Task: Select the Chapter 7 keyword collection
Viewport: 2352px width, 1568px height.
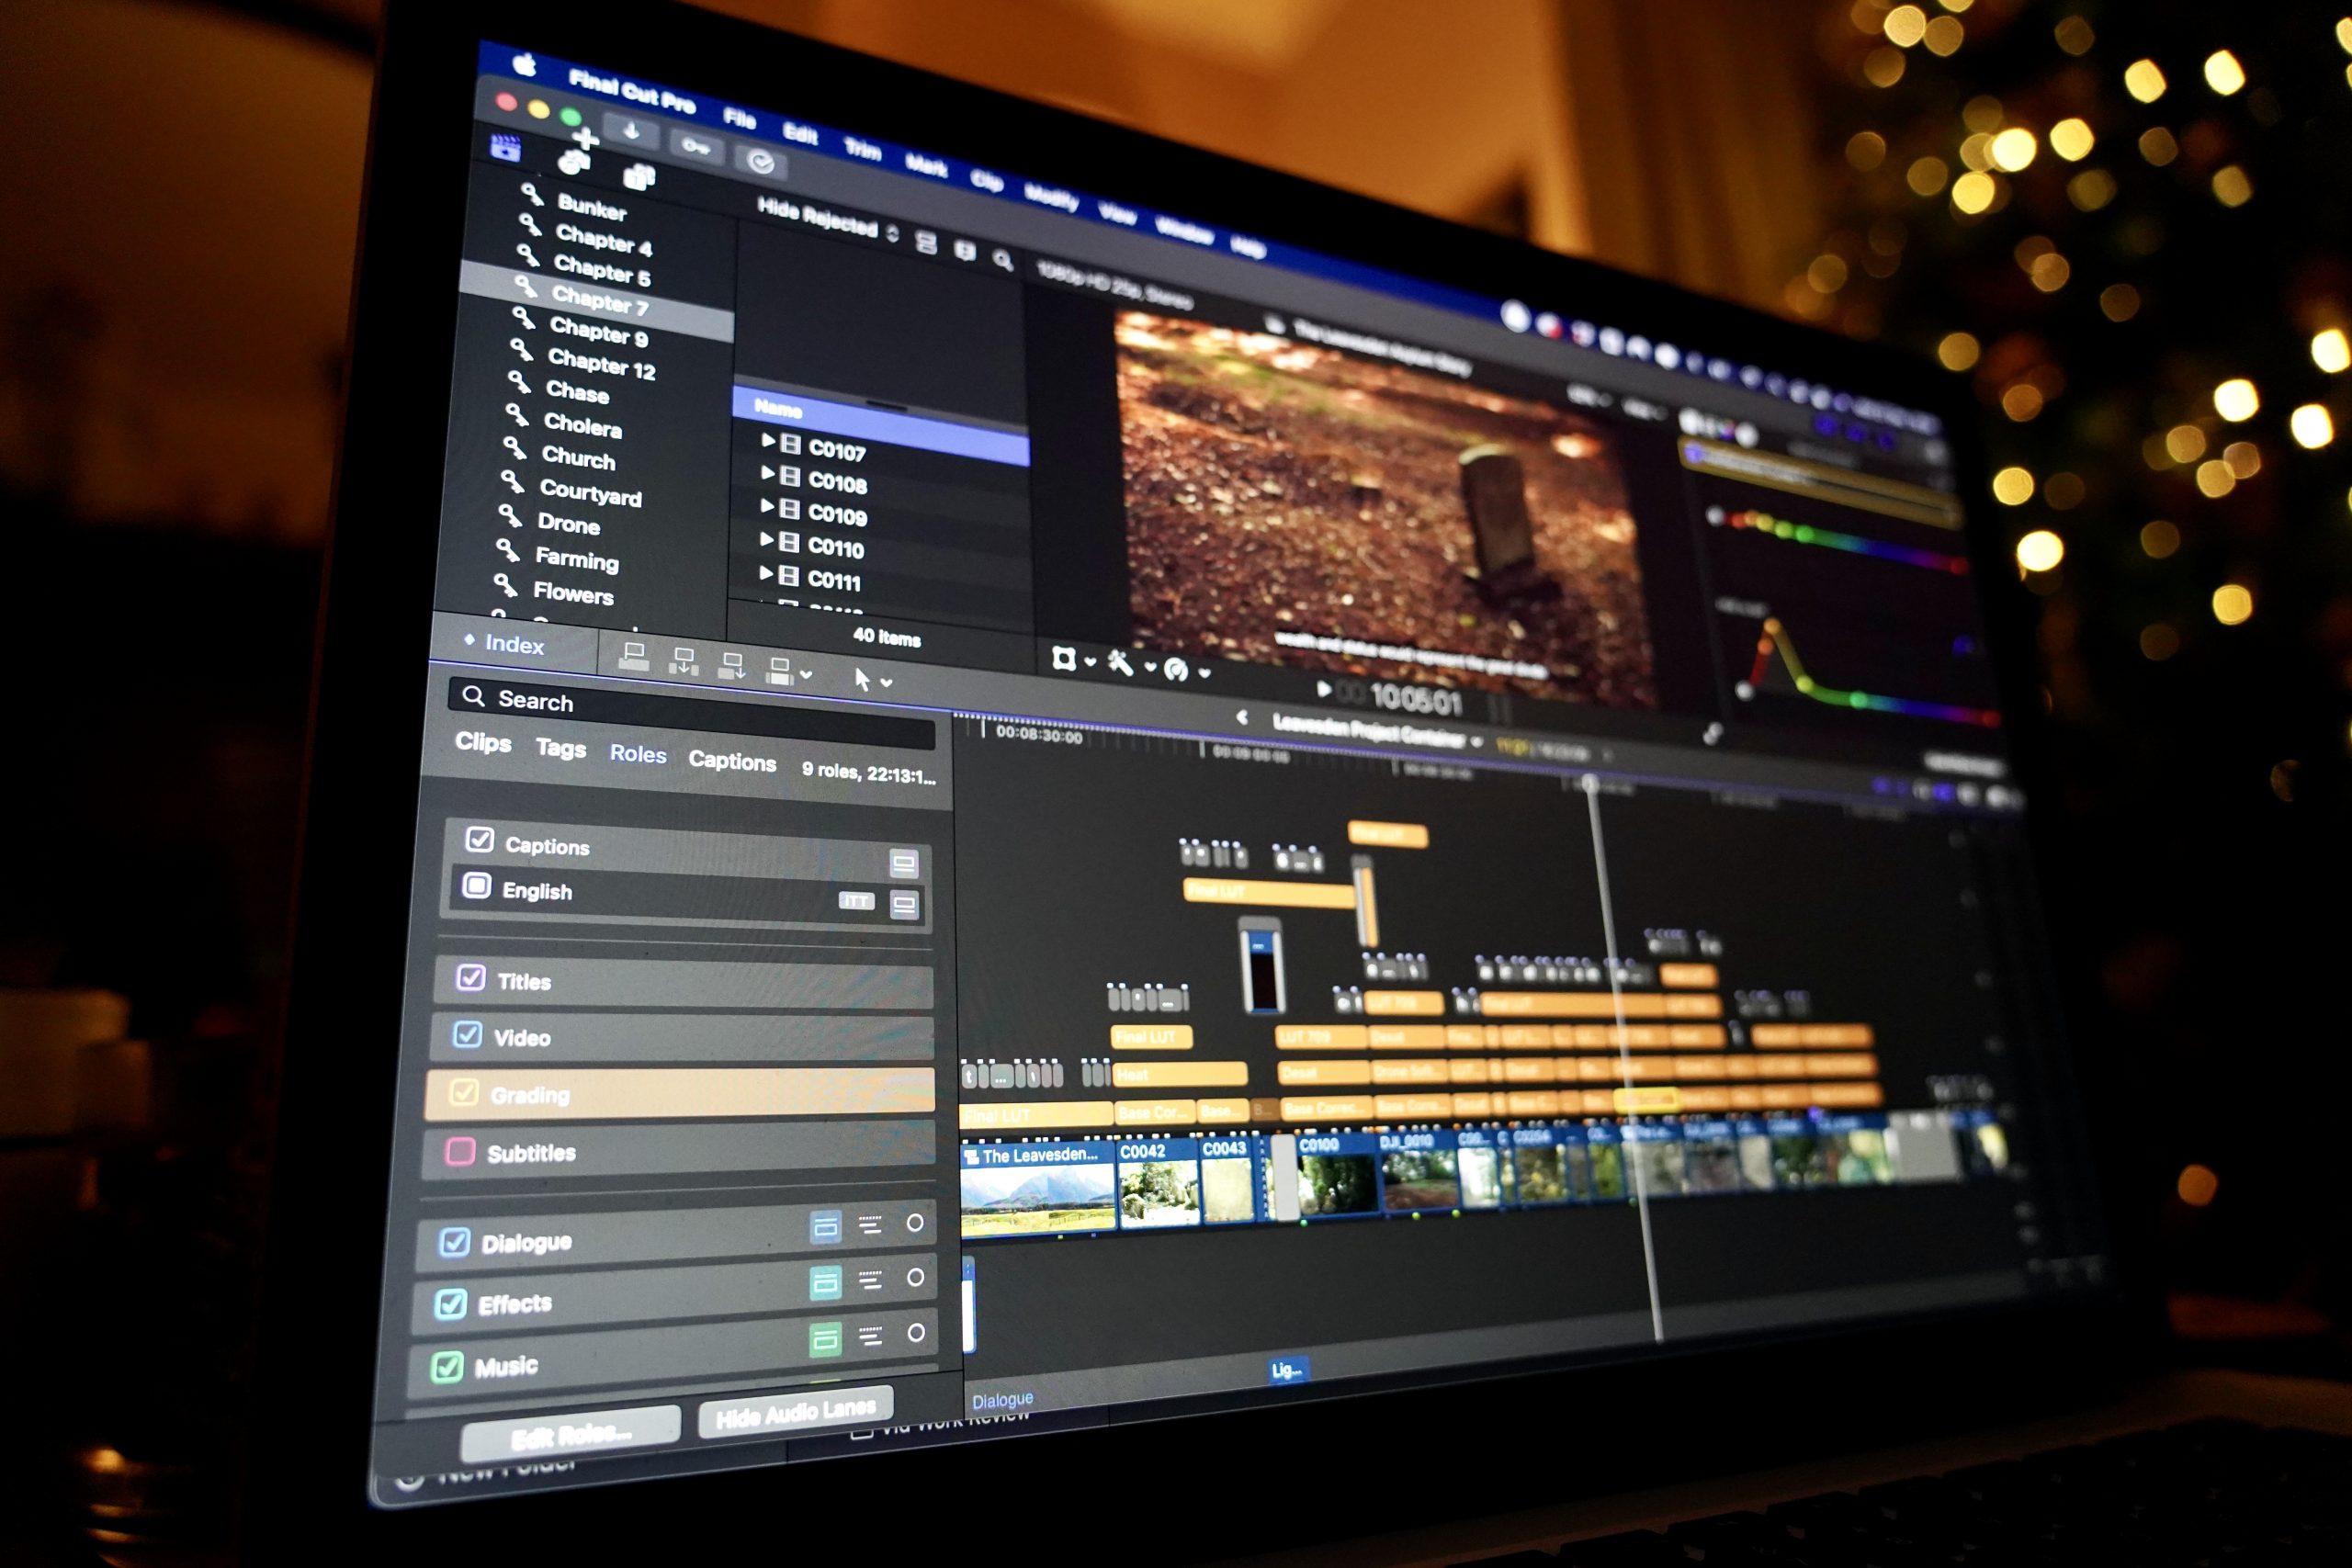Action: click(598, 300)
